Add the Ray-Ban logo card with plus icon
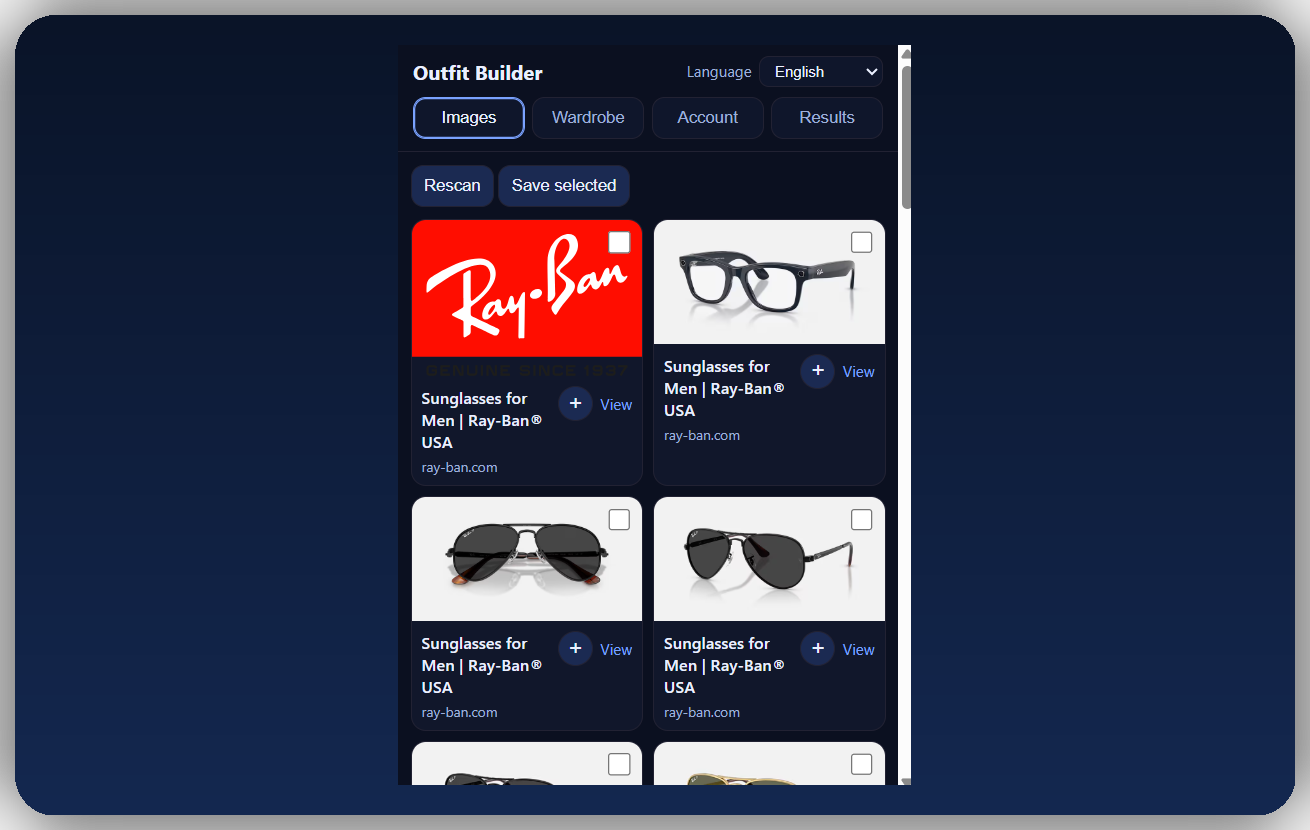1310x830 pixels. pos(575,404)
